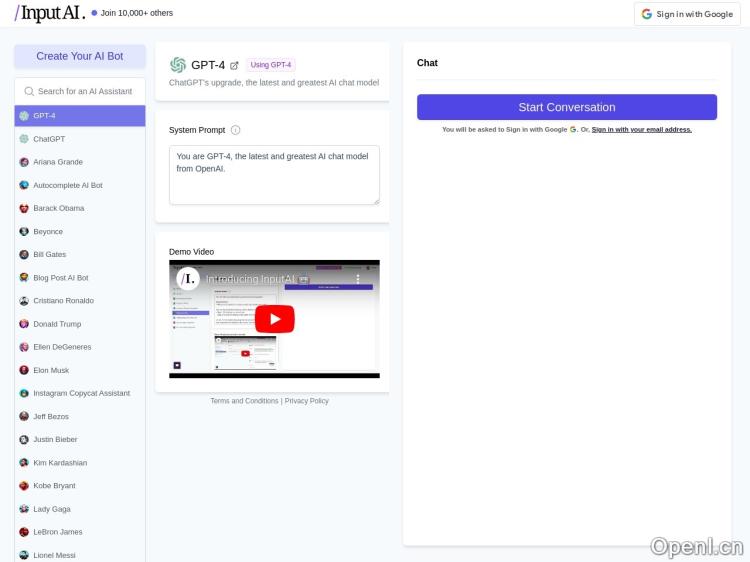Open Sign in with your email address link
The width and height of the screenshot is (750, 562).
pyautogui.click(x=641, y=129)
